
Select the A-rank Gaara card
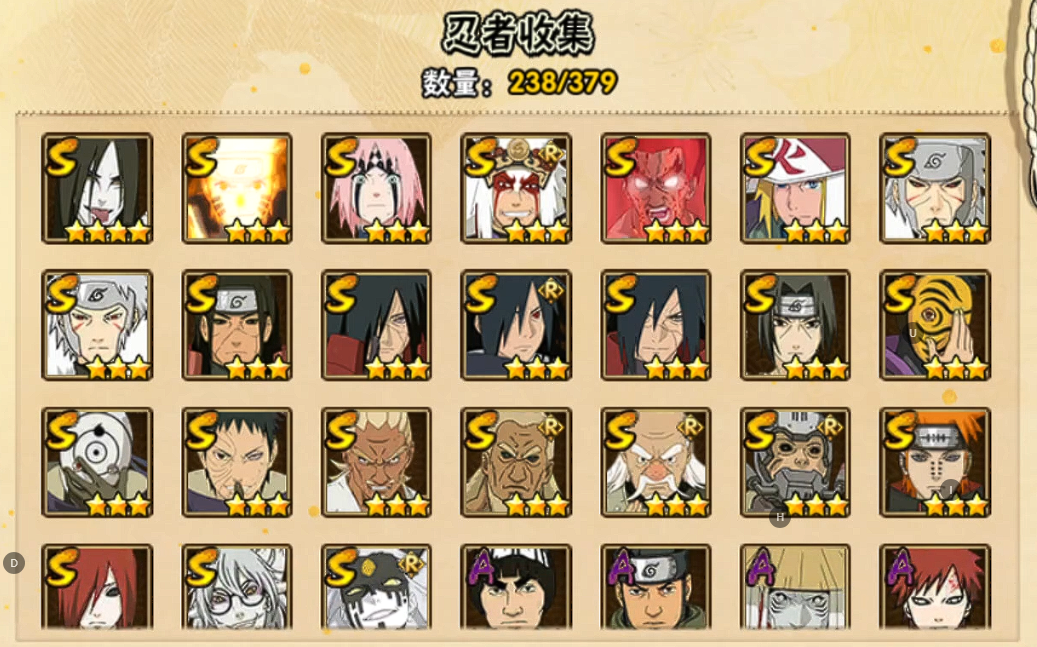[935, 587]
